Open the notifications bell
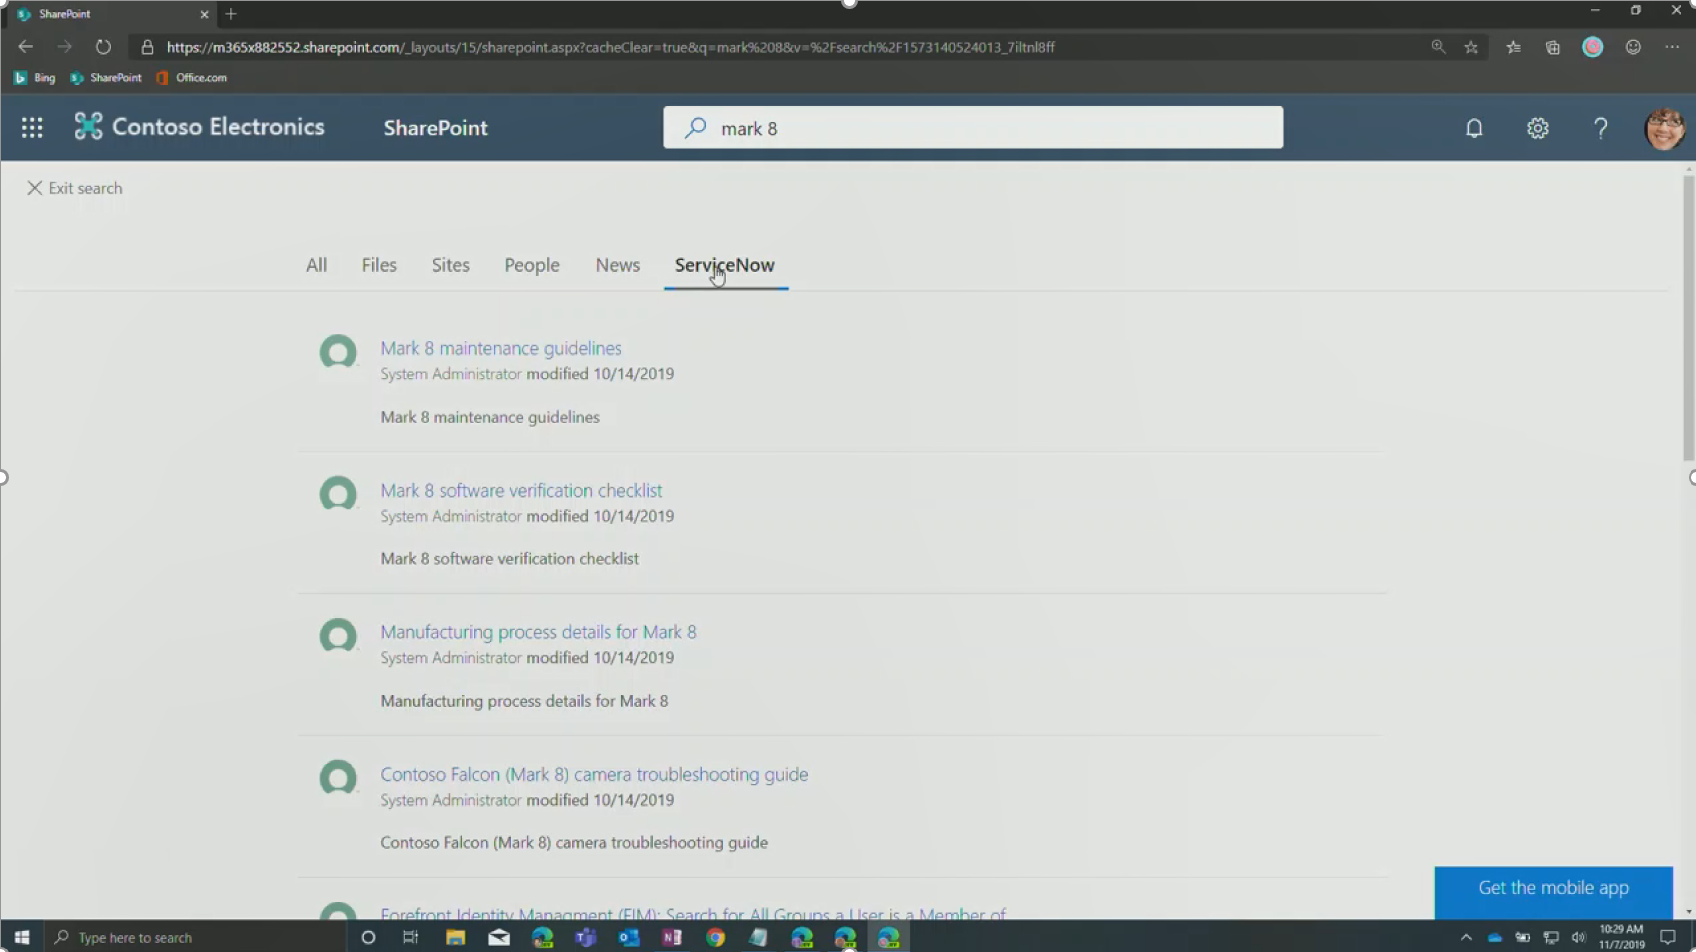Screen dimensions: 1696x952 click(1474, 128)
